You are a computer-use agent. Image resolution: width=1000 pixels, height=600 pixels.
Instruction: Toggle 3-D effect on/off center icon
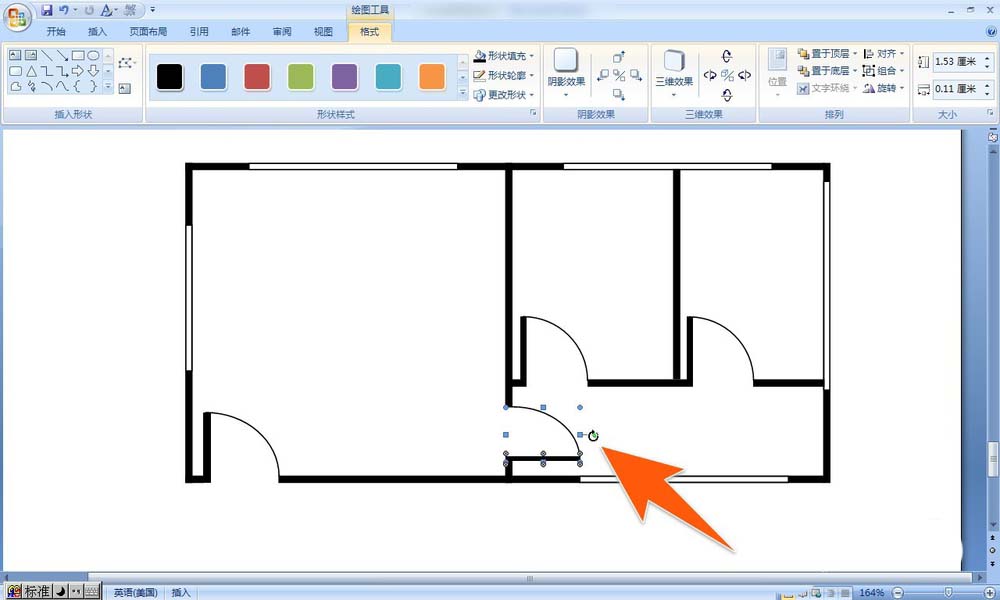727,75
